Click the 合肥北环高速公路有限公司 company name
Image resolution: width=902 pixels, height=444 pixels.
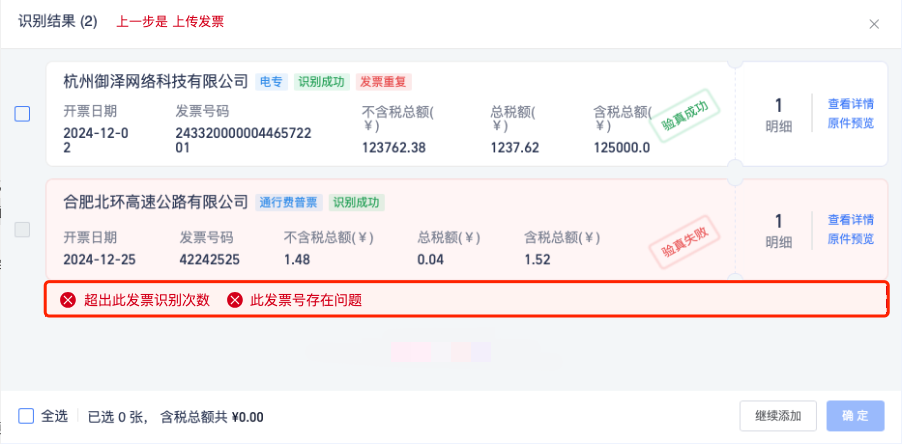tap(156, 202)
